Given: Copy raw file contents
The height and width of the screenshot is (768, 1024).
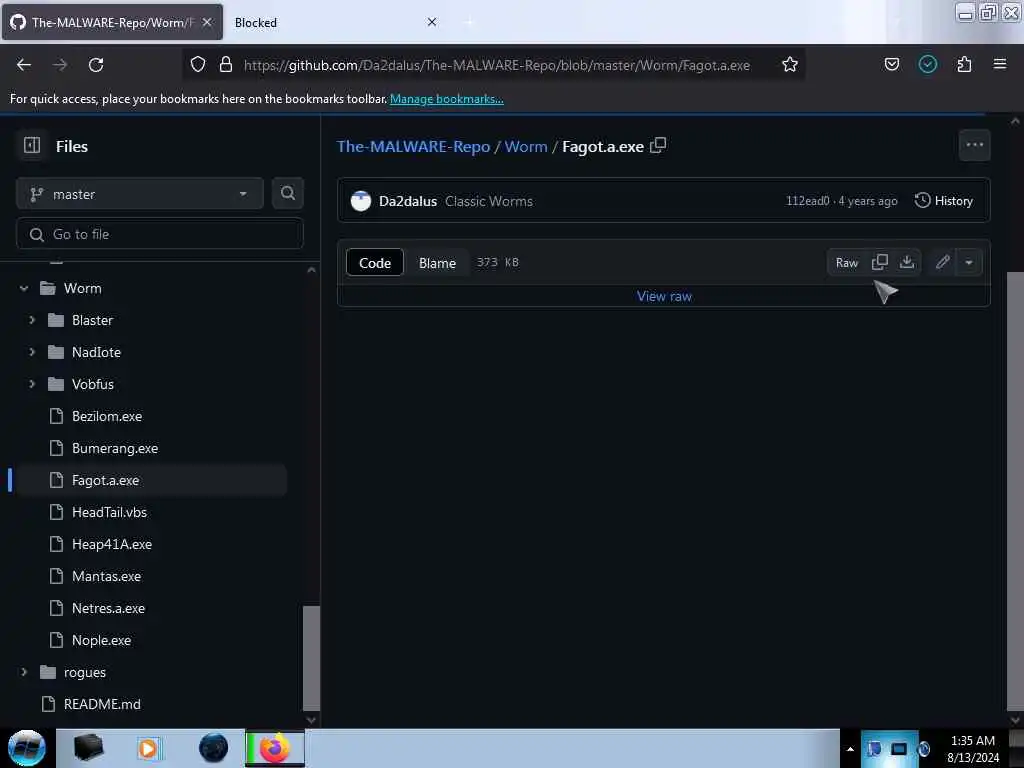Looking at the screenshot, I should coord(880,263).
